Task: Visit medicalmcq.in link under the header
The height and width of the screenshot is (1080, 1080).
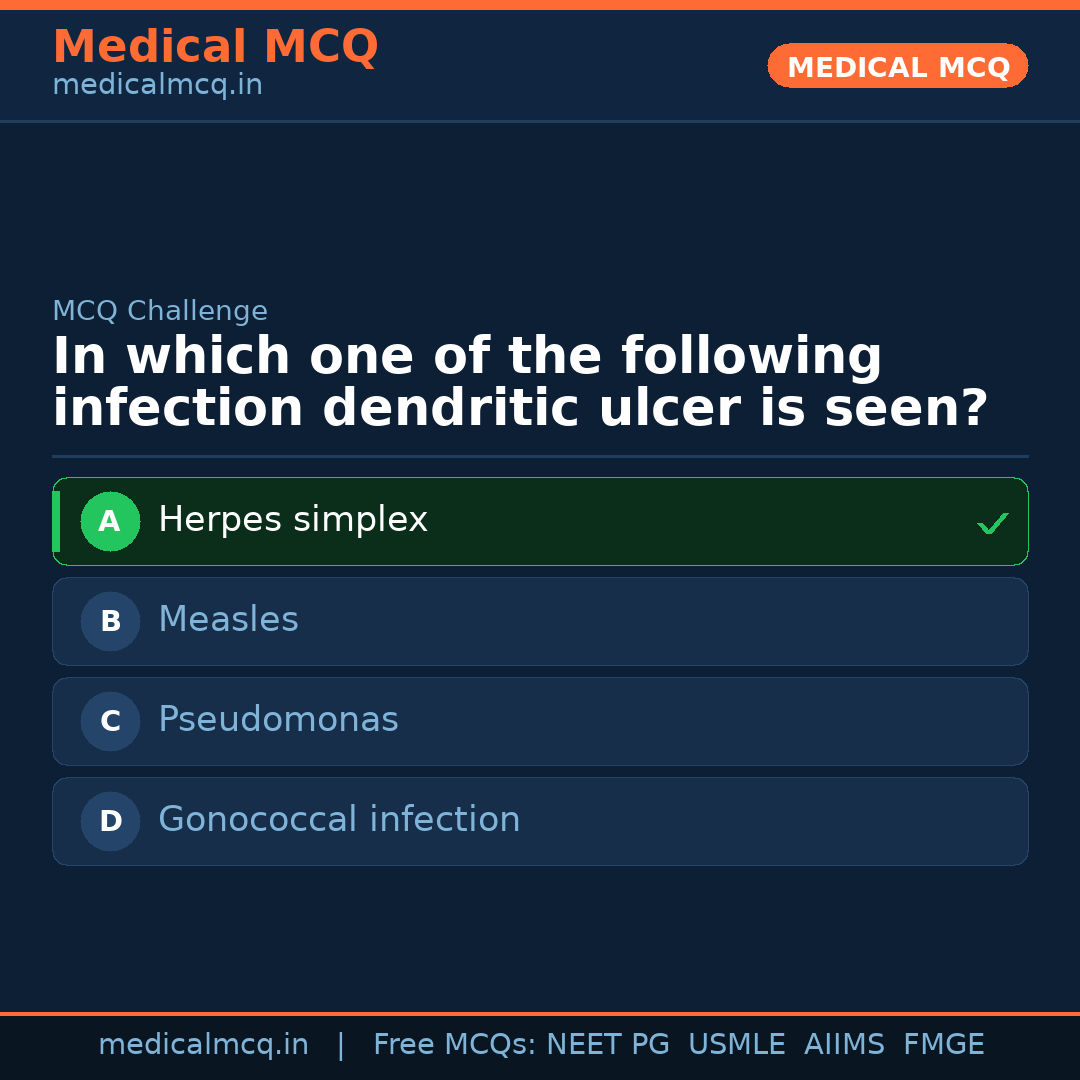Action: (157, 85)
